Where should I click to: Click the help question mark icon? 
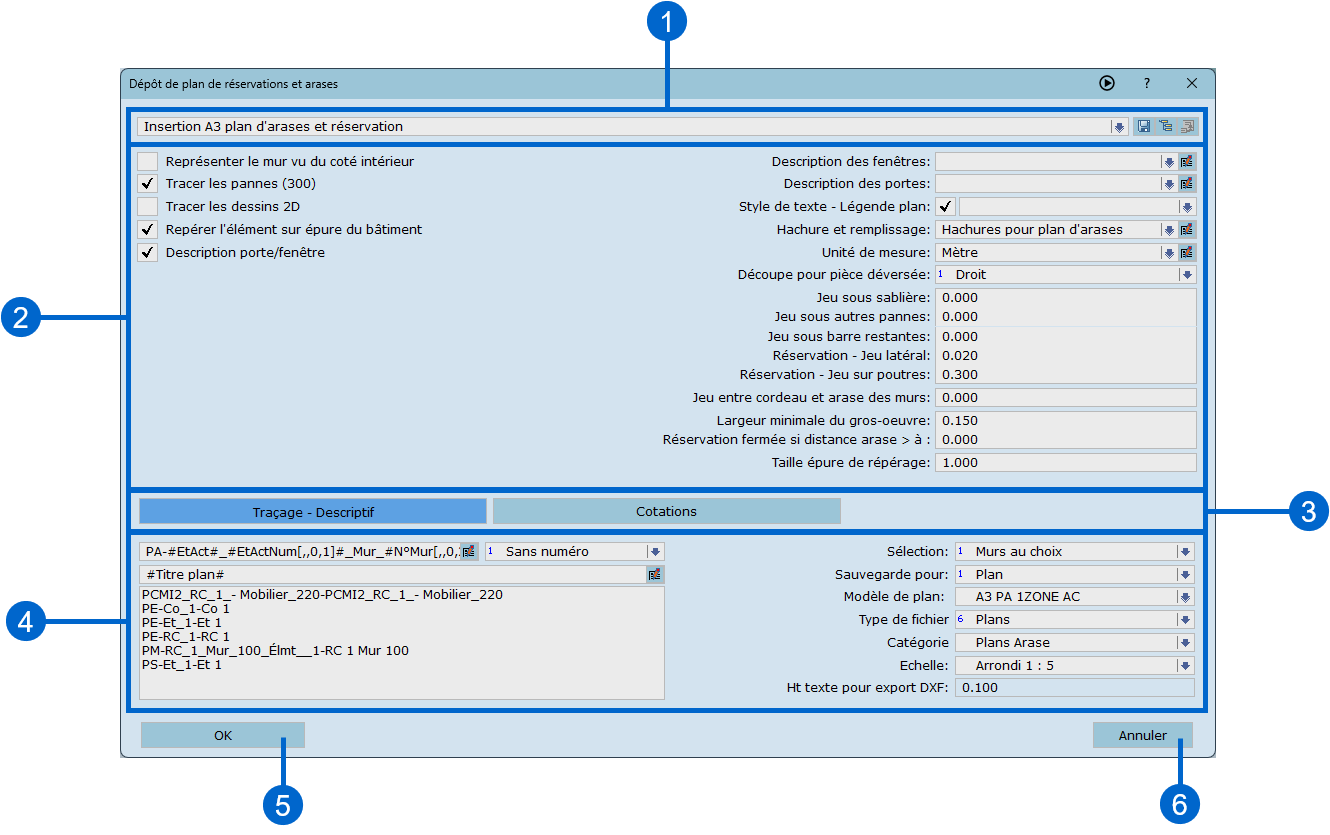point(1147,84)
